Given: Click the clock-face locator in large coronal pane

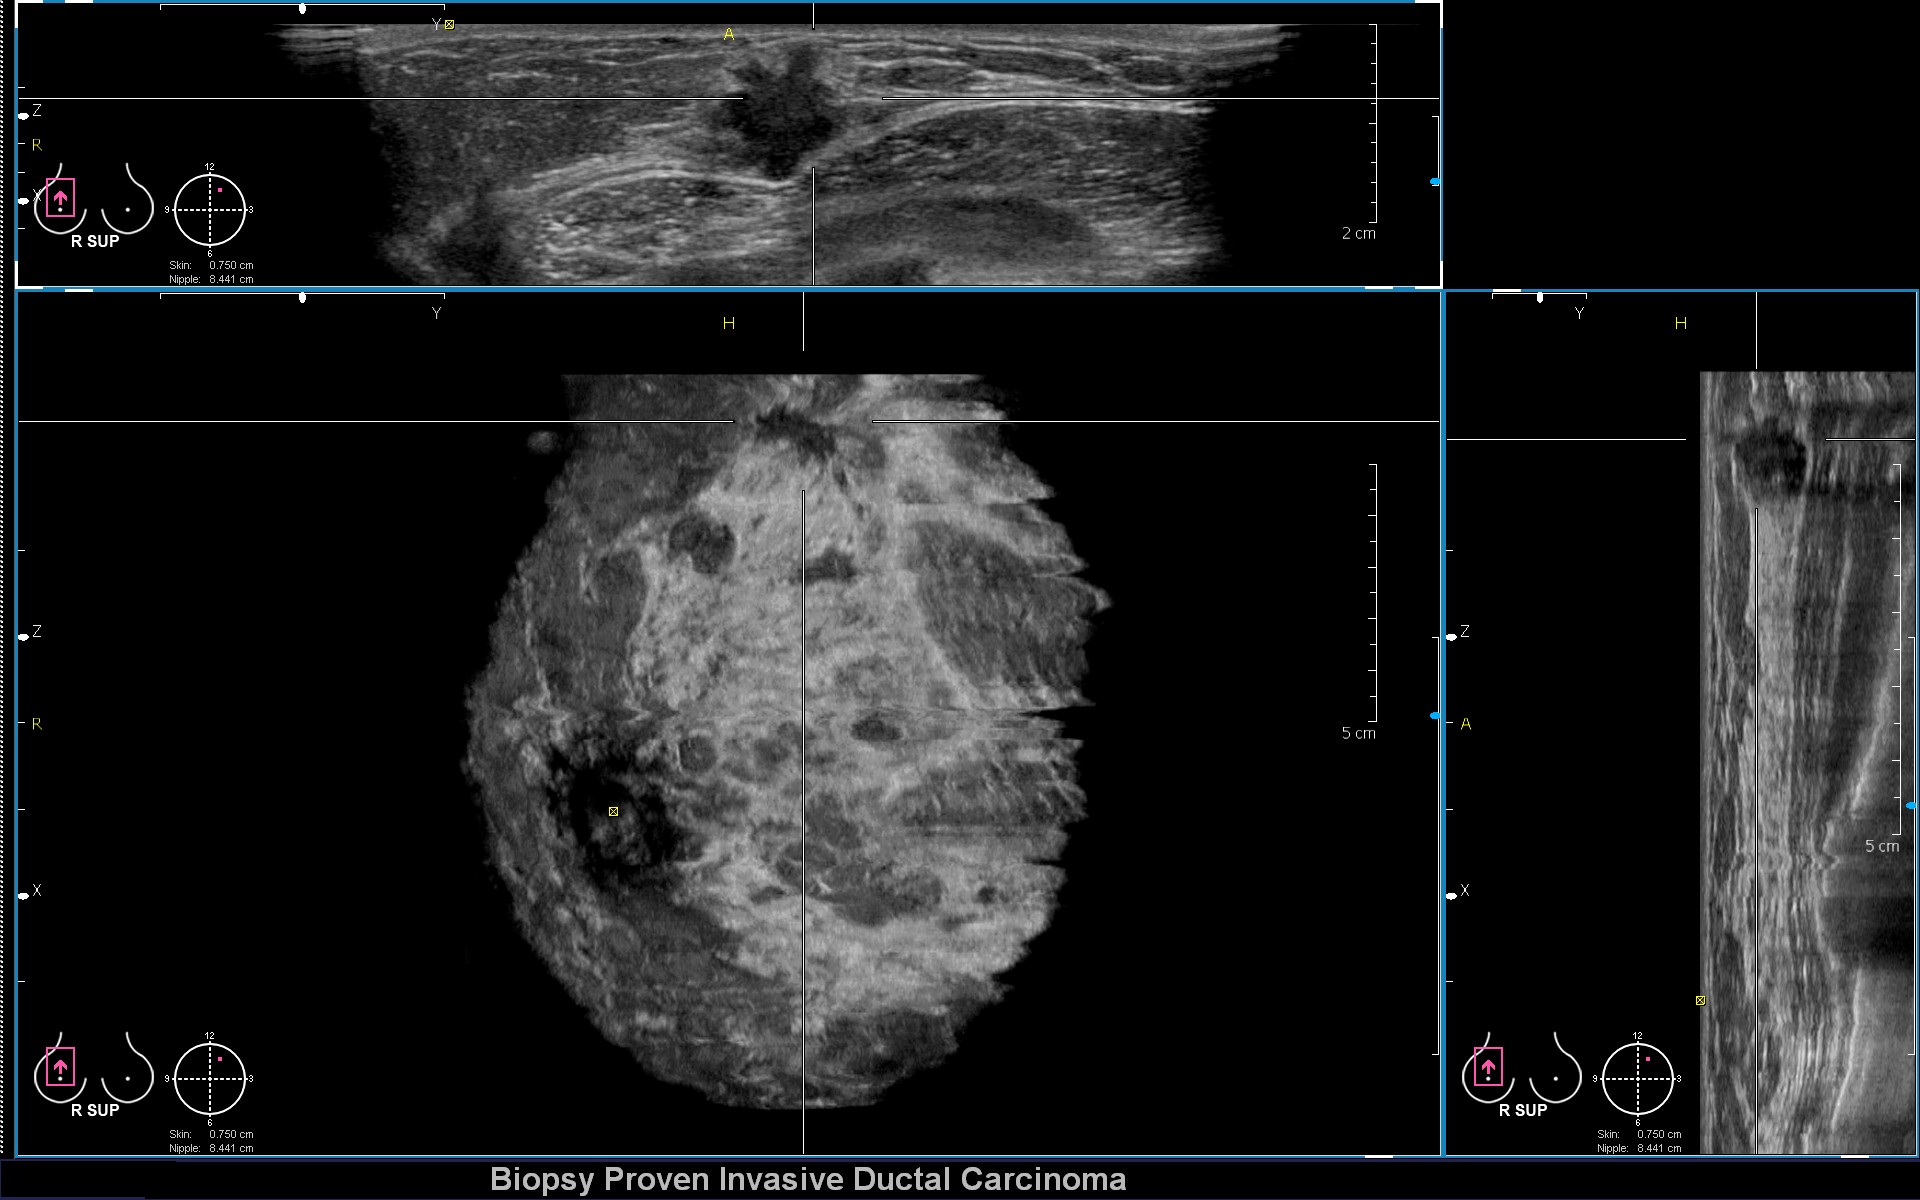Looking at the screenshot, I should tap(210, 1079).
